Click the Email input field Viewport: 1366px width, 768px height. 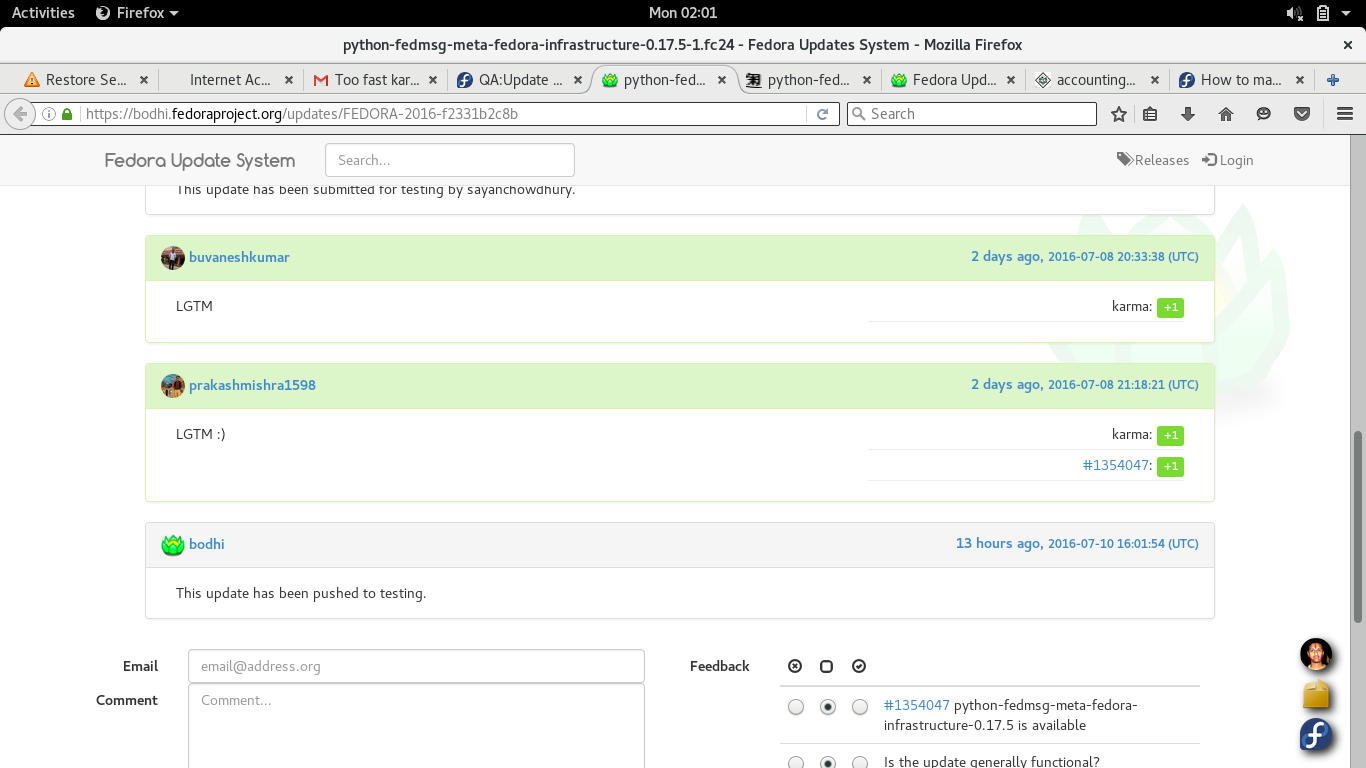[x=416, y=666]
